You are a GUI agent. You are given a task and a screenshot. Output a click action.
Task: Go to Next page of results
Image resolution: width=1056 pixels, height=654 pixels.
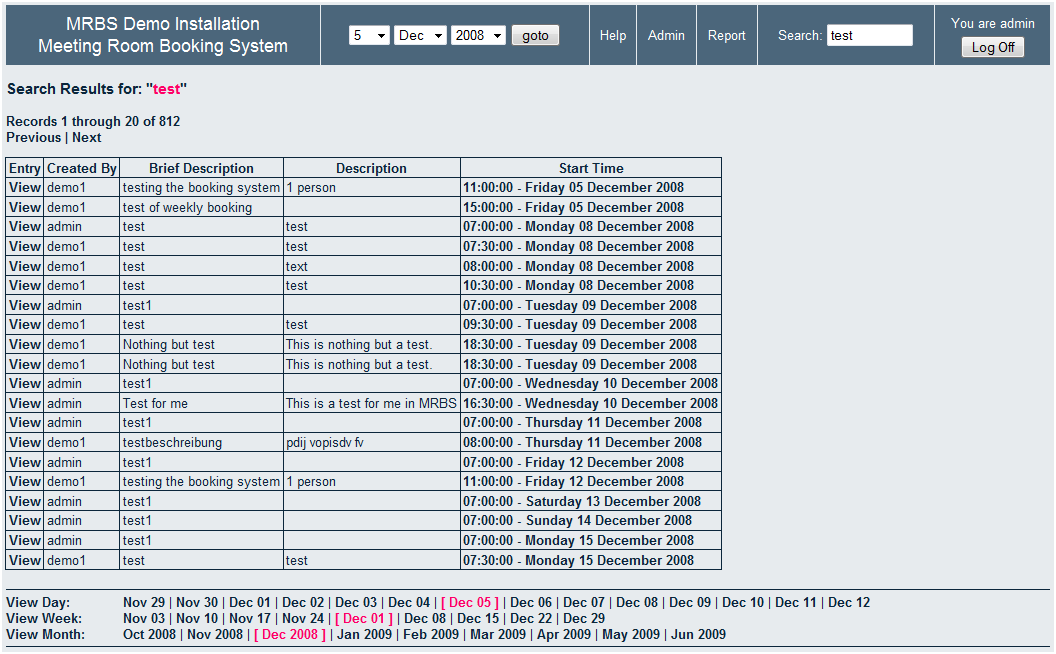click(86, 137)
